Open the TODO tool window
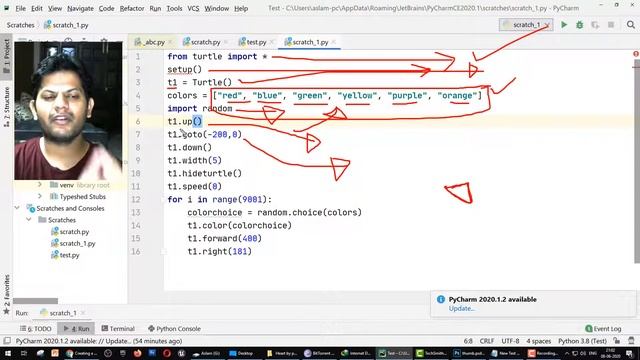Image resolution: width=640 pixels, height=360 pixels. point(36,329)
